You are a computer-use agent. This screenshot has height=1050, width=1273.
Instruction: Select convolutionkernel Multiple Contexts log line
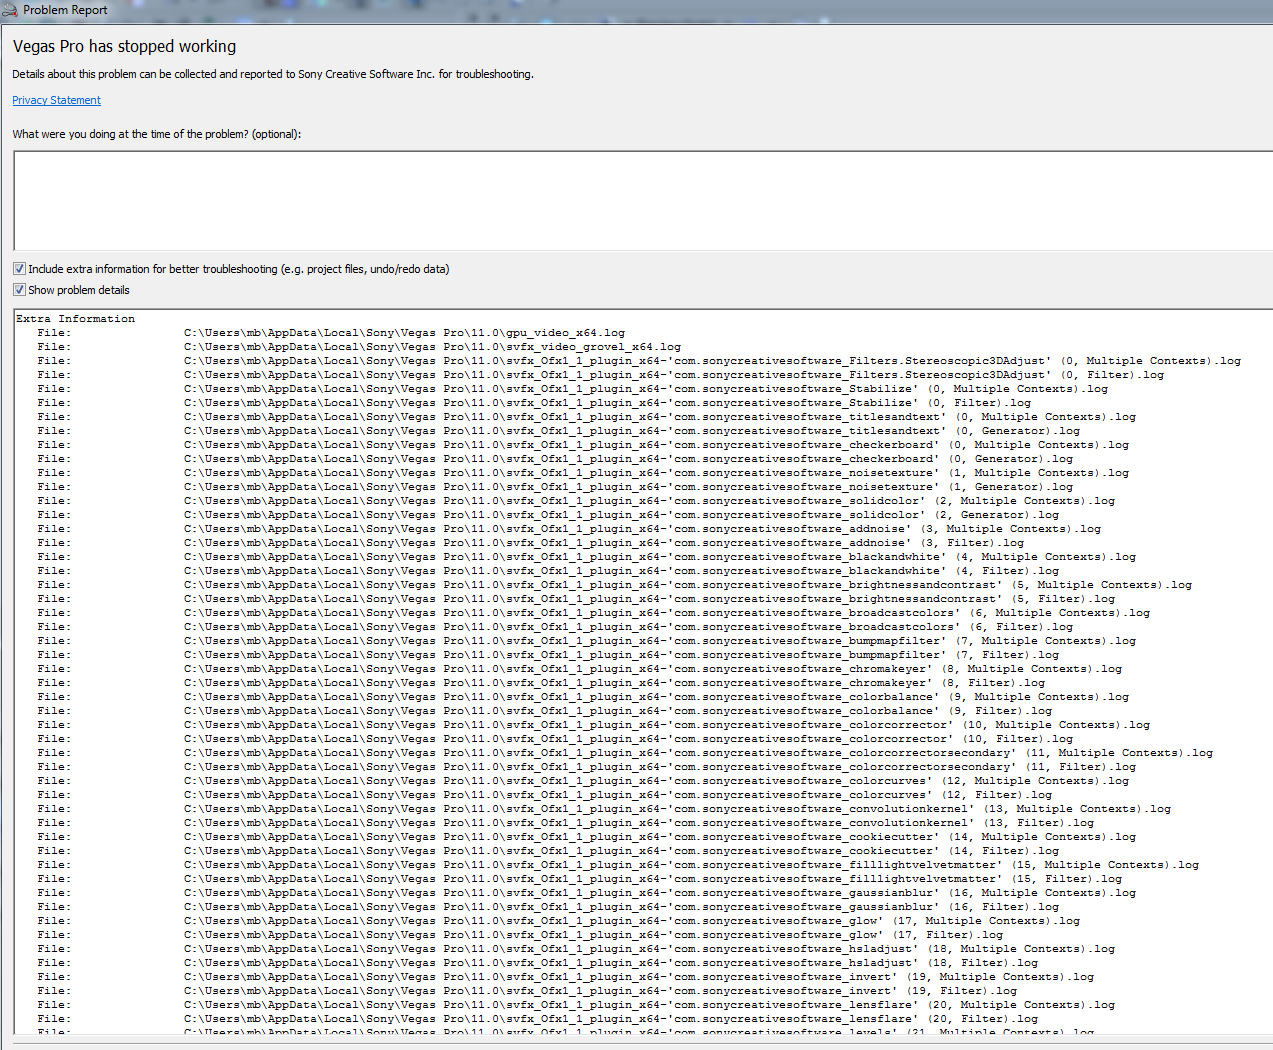coord(604,809)
